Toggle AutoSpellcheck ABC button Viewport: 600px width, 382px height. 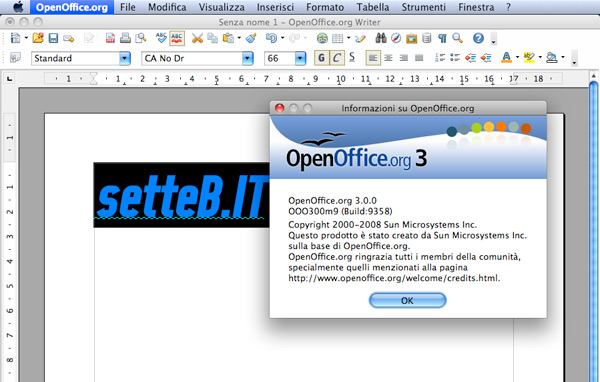point(177,38)
